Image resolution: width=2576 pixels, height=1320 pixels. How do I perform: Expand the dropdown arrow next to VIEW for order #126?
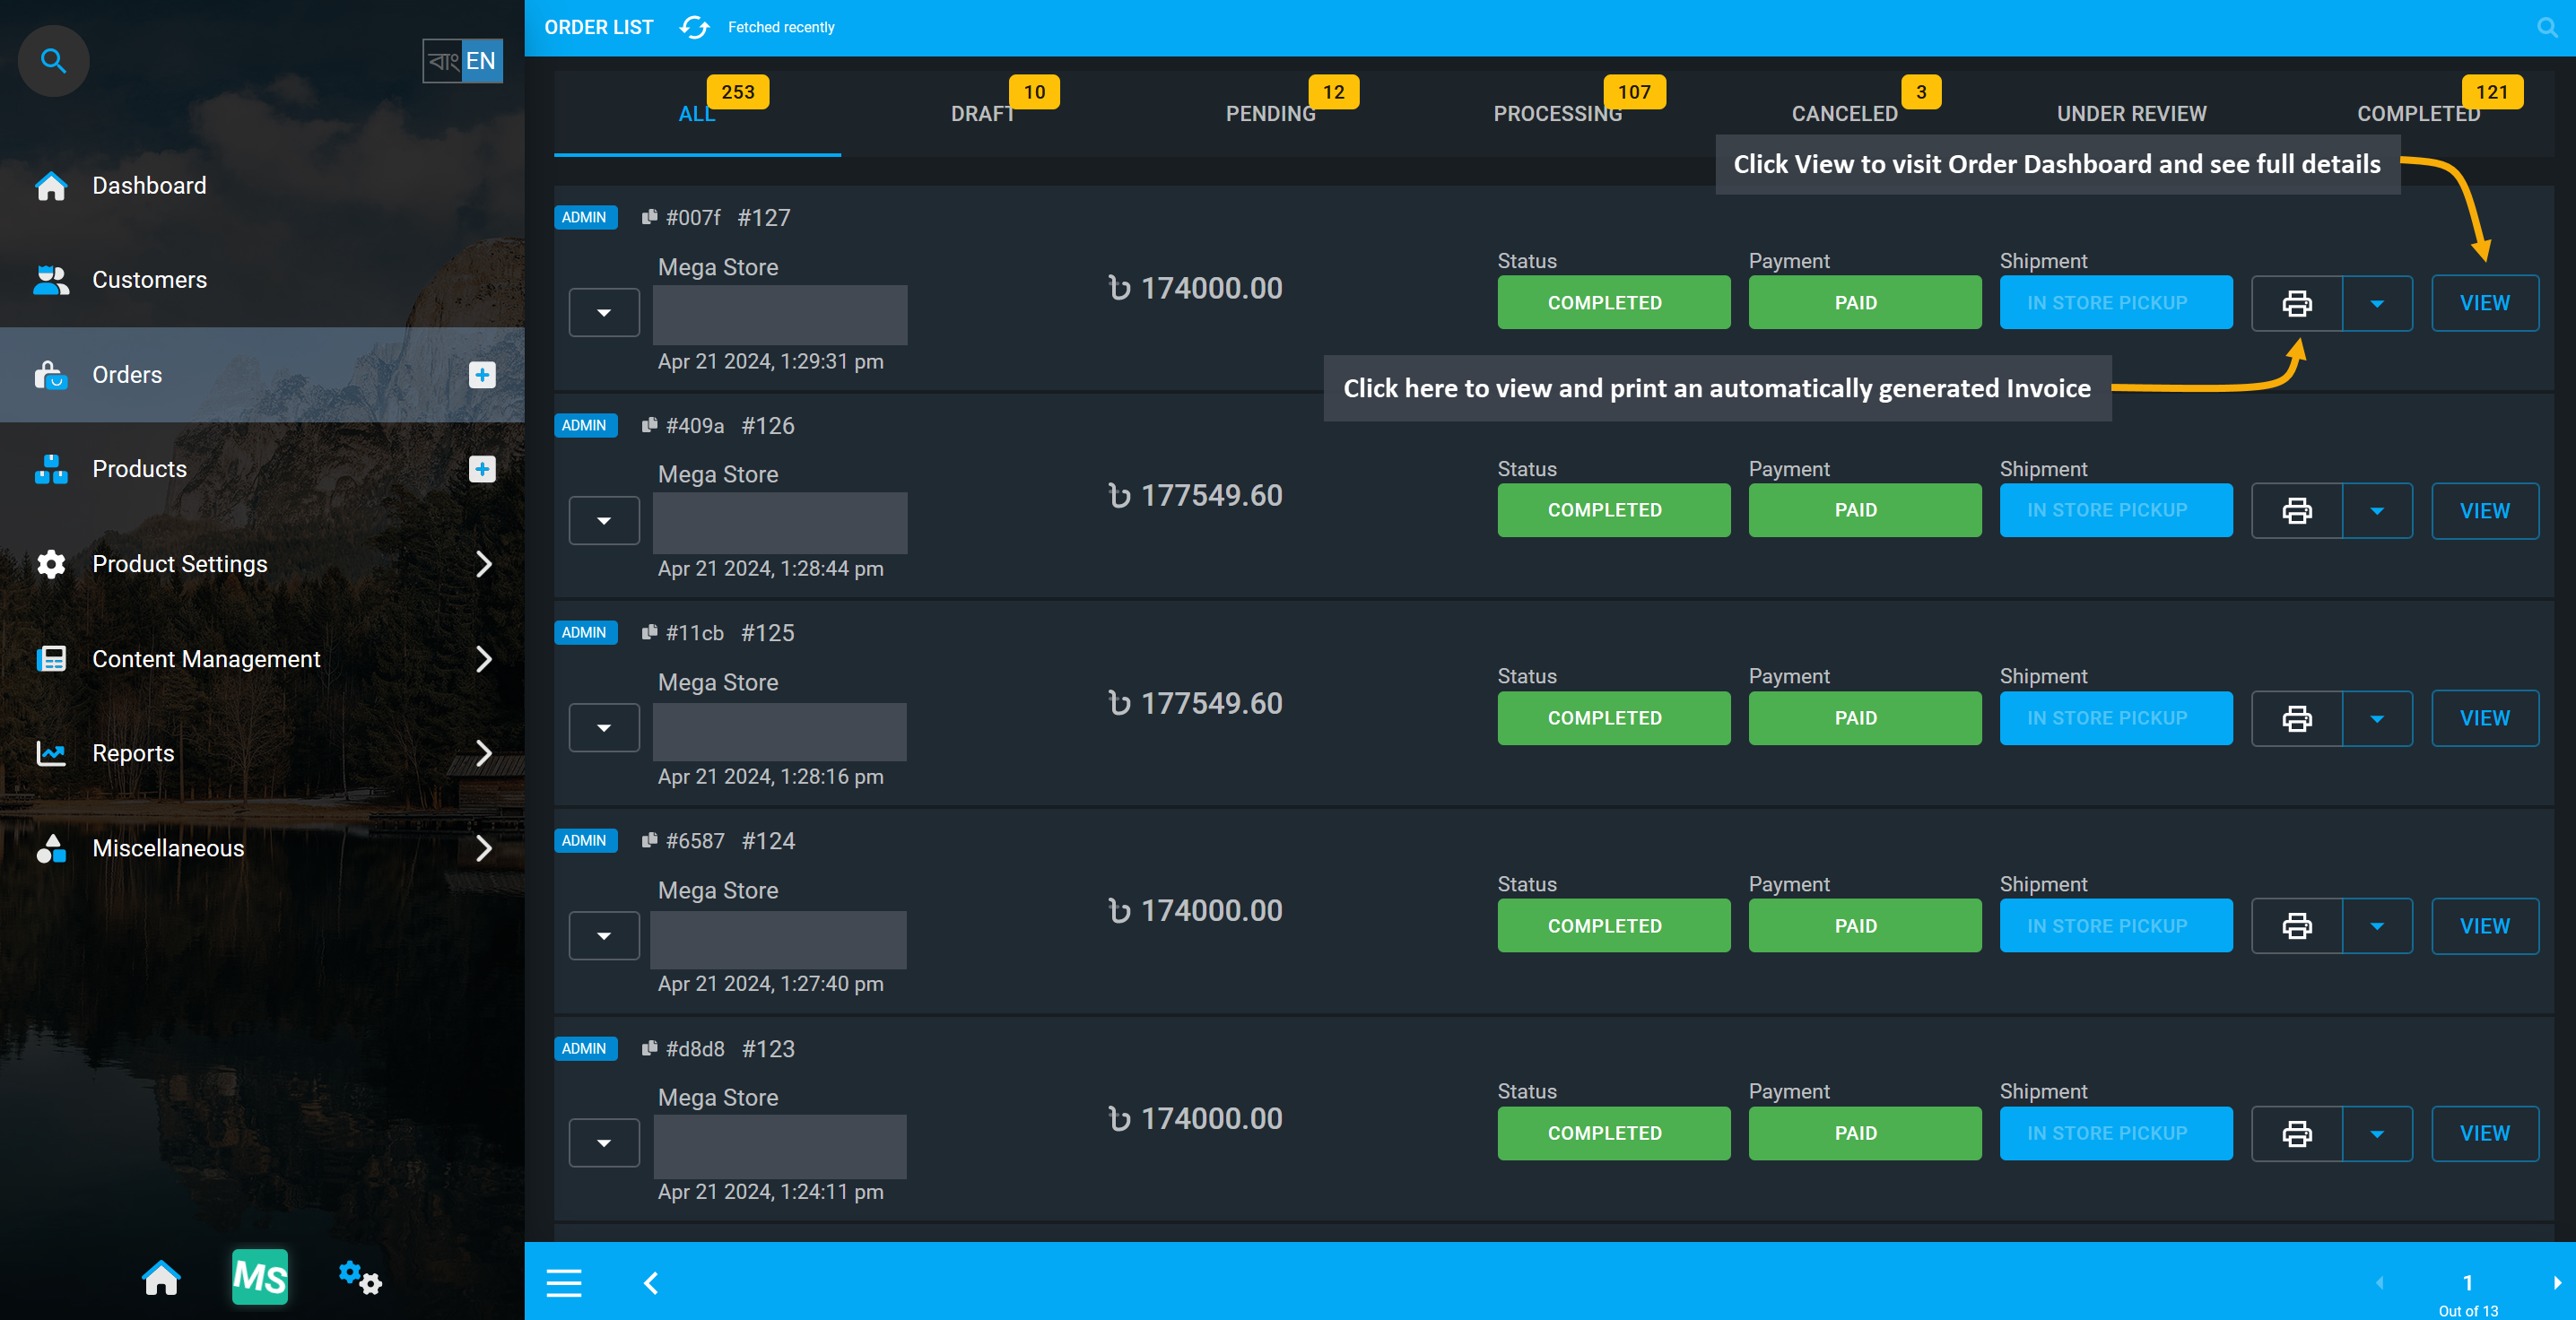(2376, 510)
